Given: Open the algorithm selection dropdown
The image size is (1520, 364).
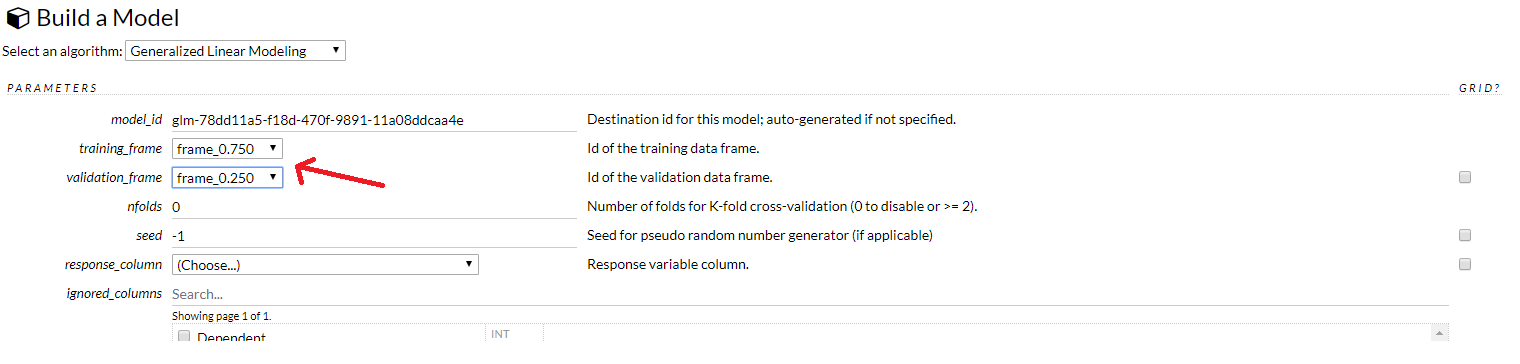Looking at the screenshot, I should (235, 50).
